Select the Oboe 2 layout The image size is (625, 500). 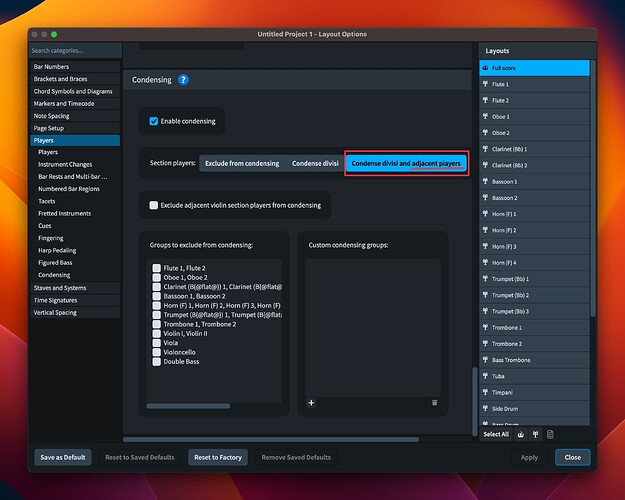(x=535, y=133)
